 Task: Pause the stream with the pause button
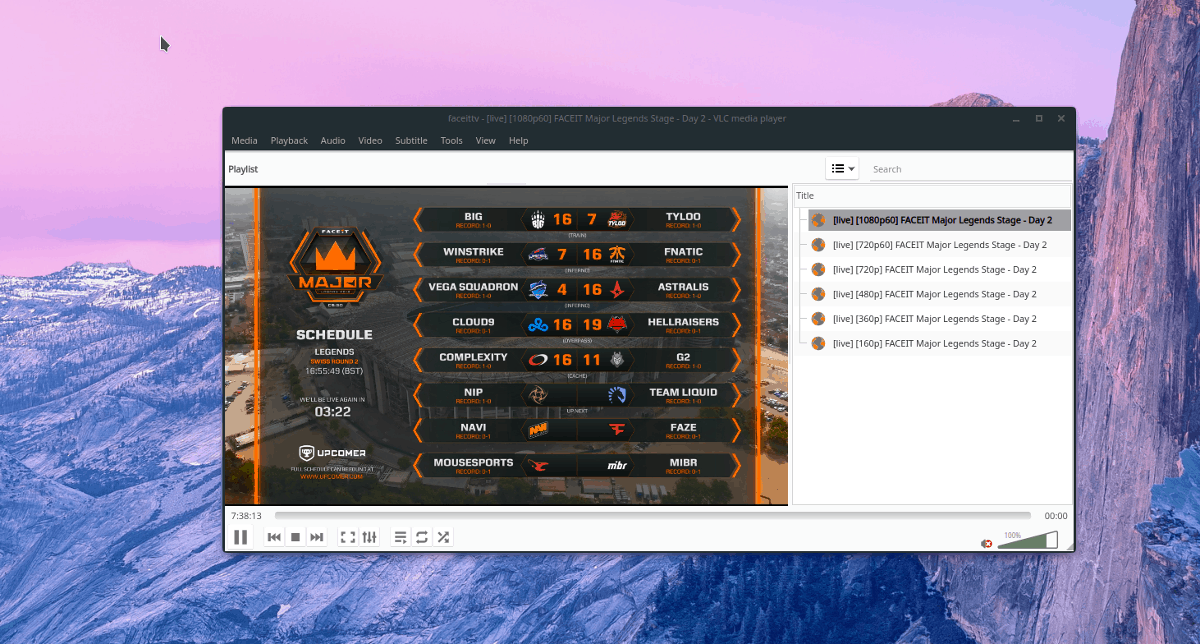(241, 537)
